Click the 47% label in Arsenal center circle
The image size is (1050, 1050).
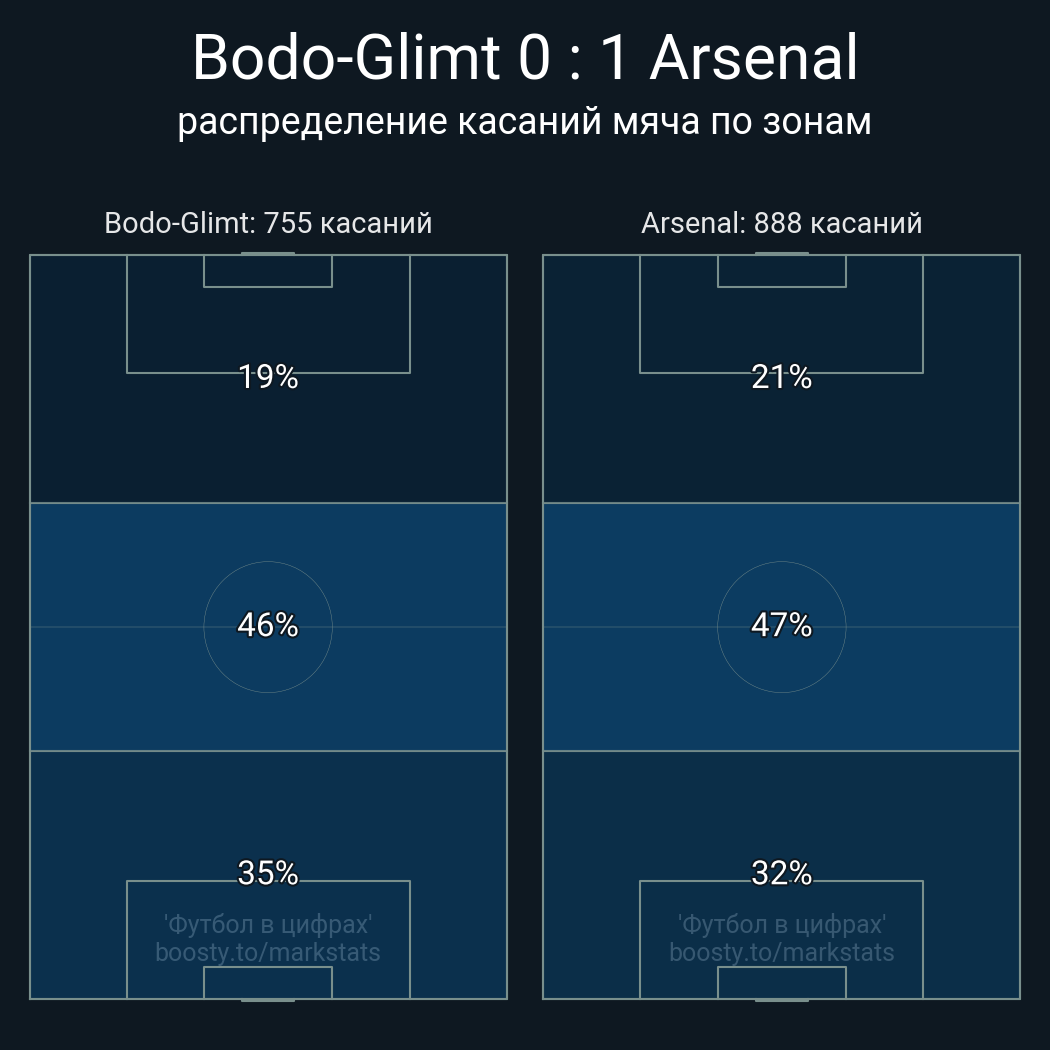coord(781,625)
